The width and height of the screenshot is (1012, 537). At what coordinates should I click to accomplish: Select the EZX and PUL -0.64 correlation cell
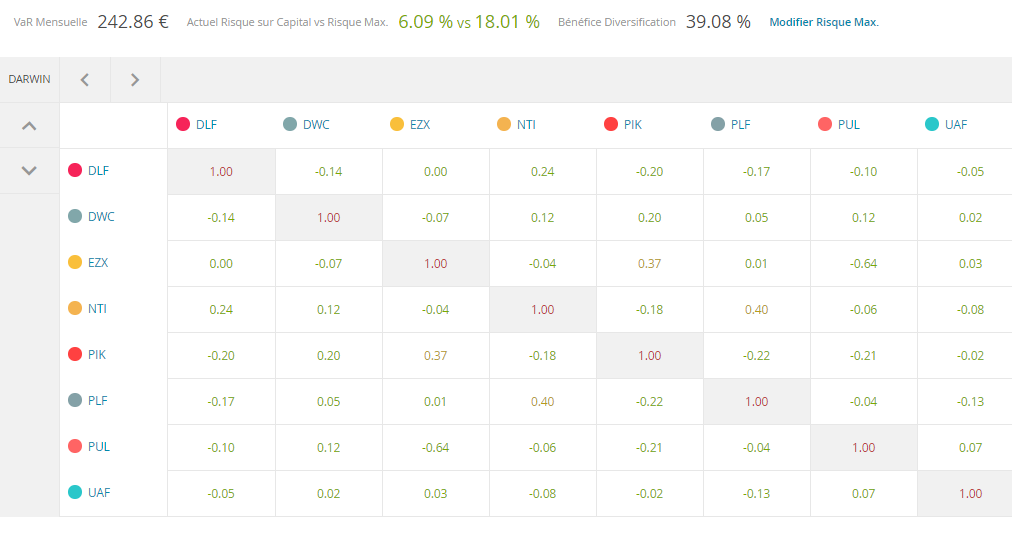(x=863, y=264)
